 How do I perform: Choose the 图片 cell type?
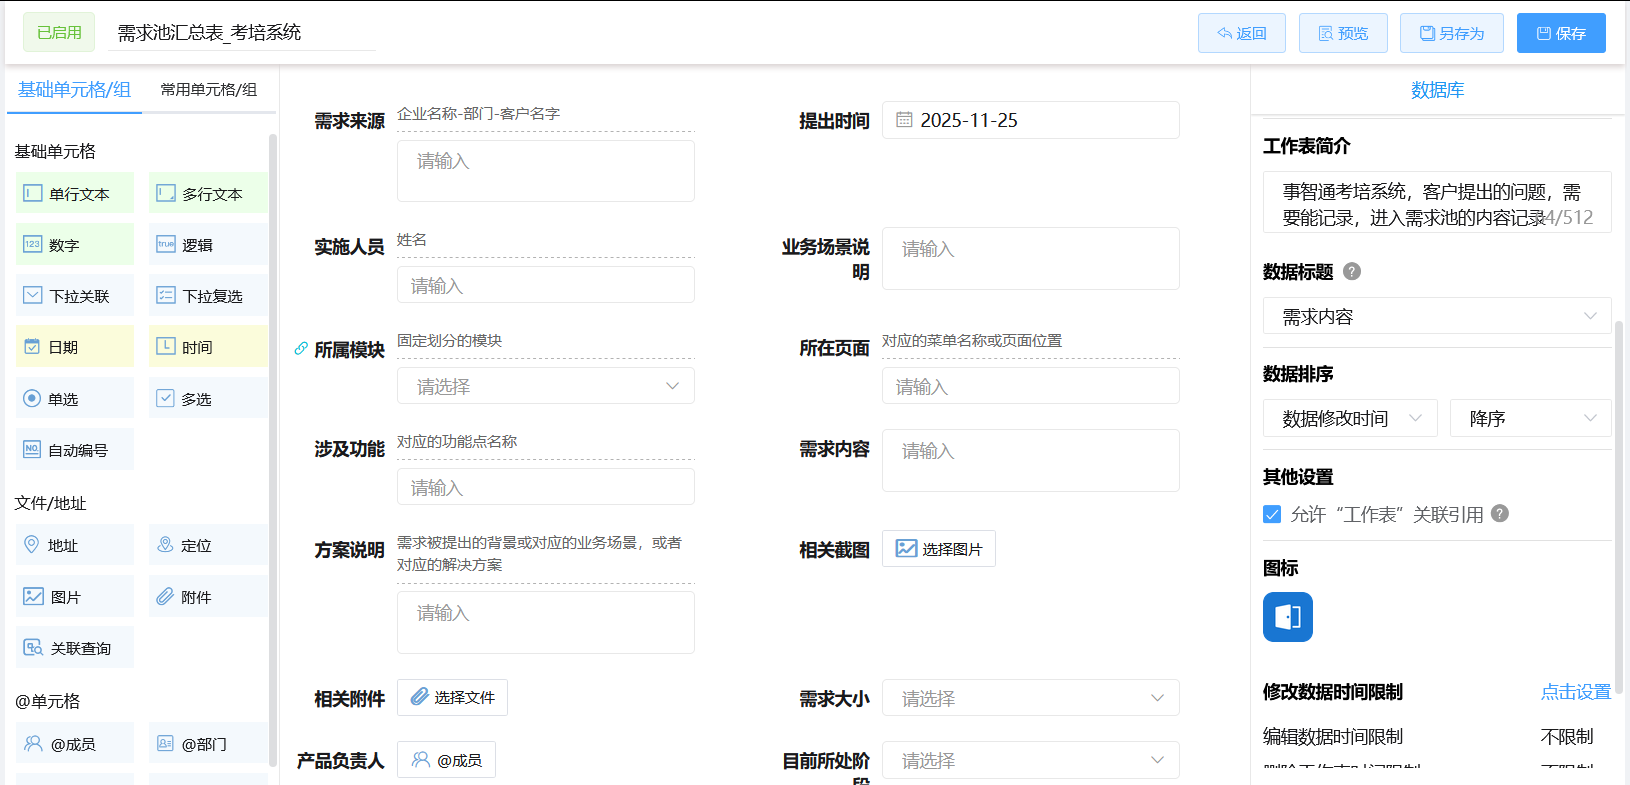click(x=75, y=596)
